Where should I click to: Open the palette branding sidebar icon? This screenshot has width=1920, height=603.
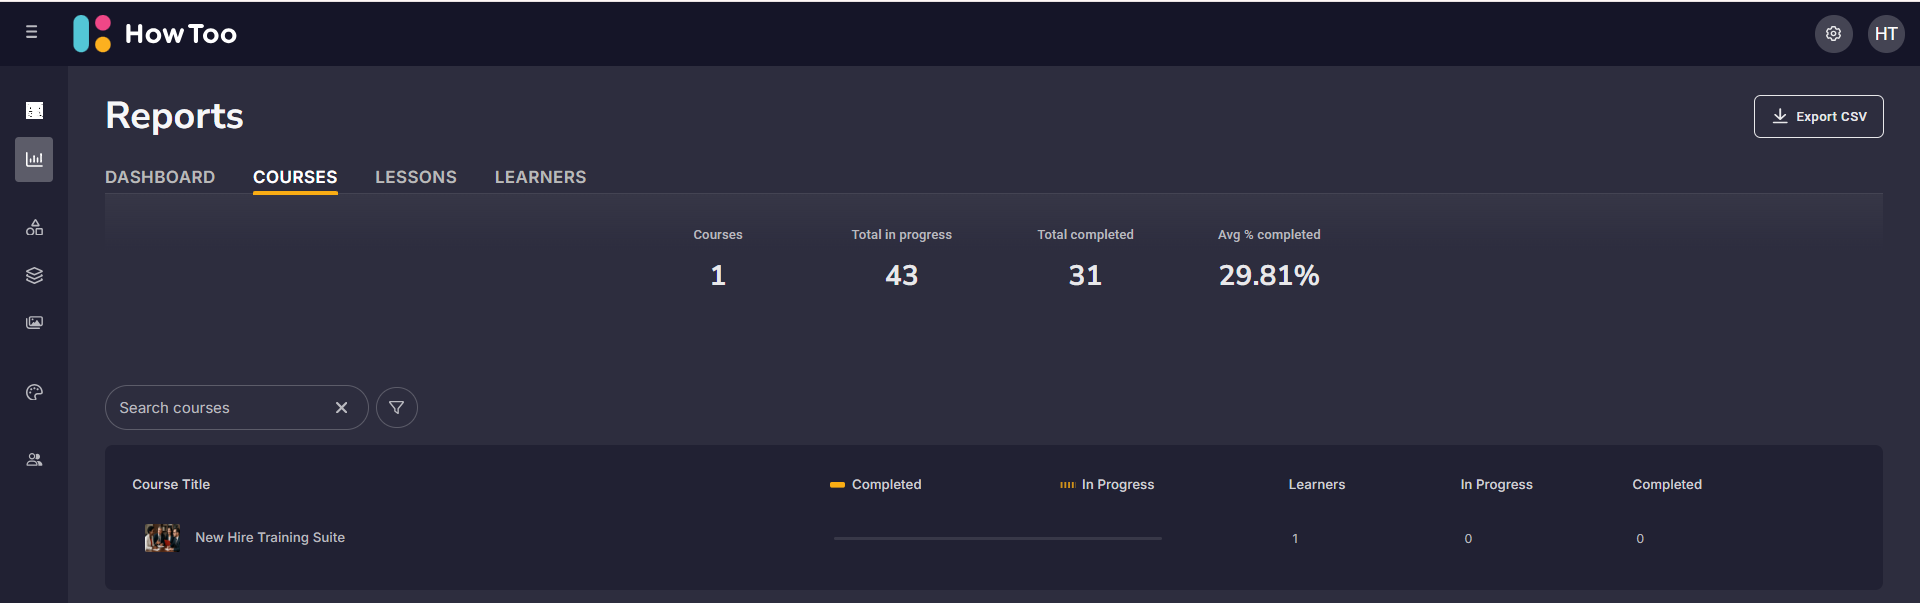34,392
